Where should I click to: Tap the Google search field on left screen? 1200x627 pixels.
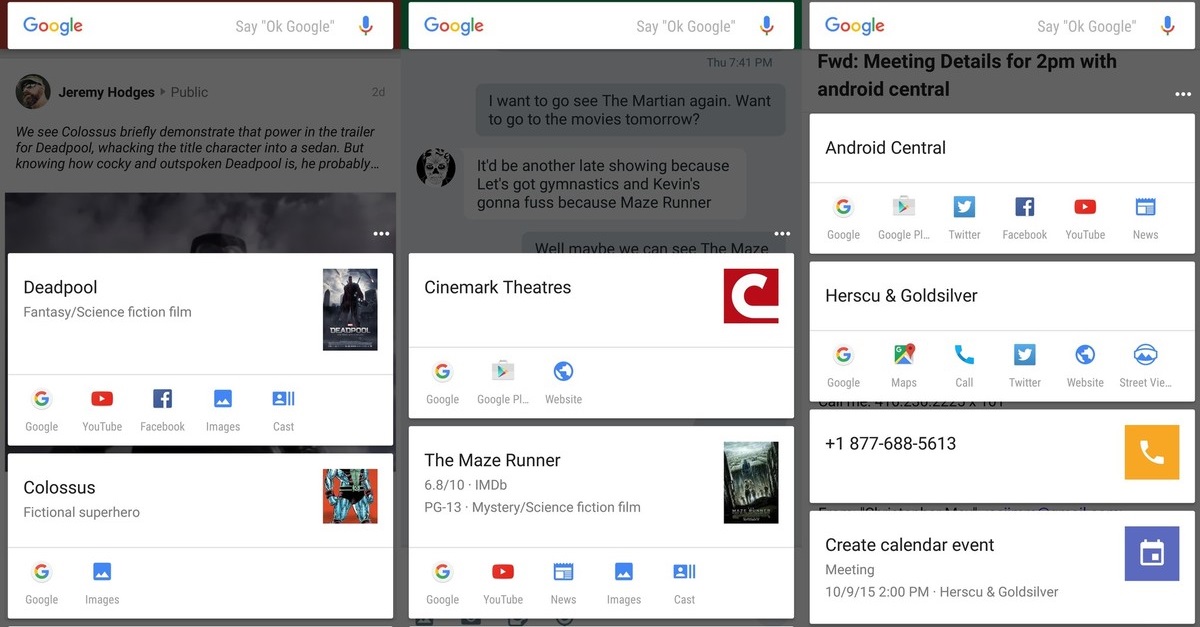click(200, 26)
